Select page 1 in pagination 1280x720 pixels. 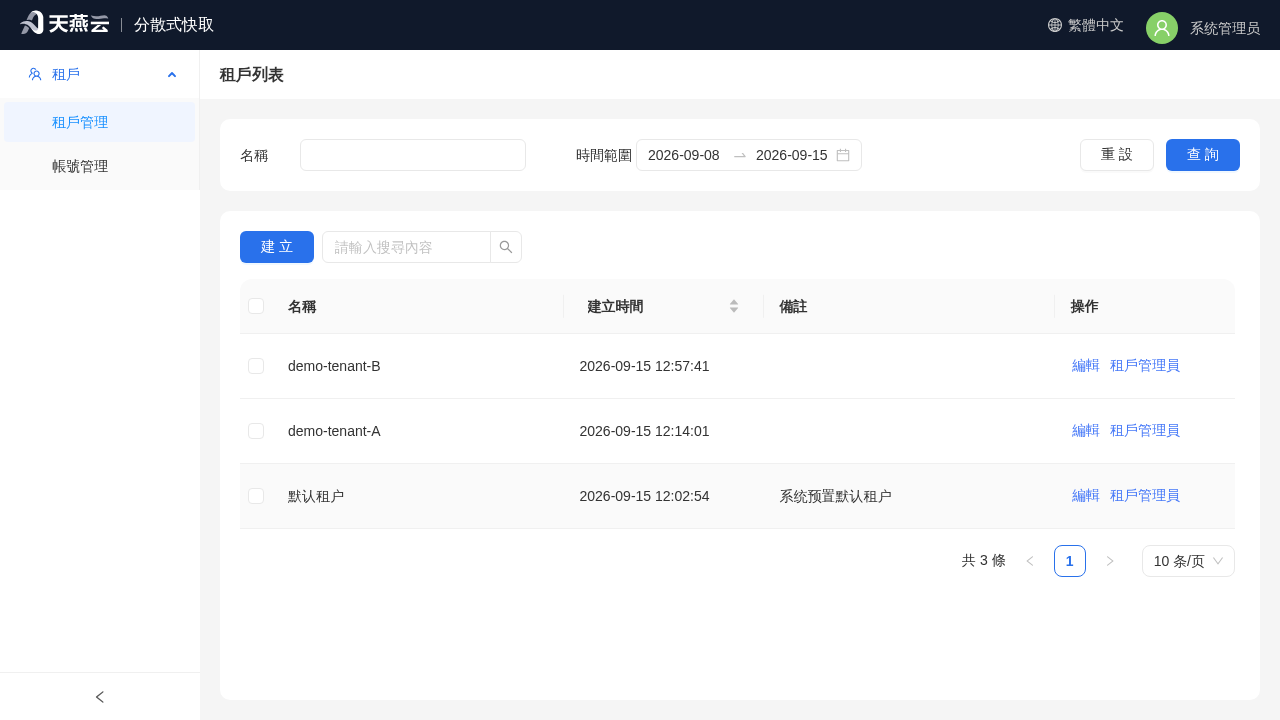(1070, 561)
